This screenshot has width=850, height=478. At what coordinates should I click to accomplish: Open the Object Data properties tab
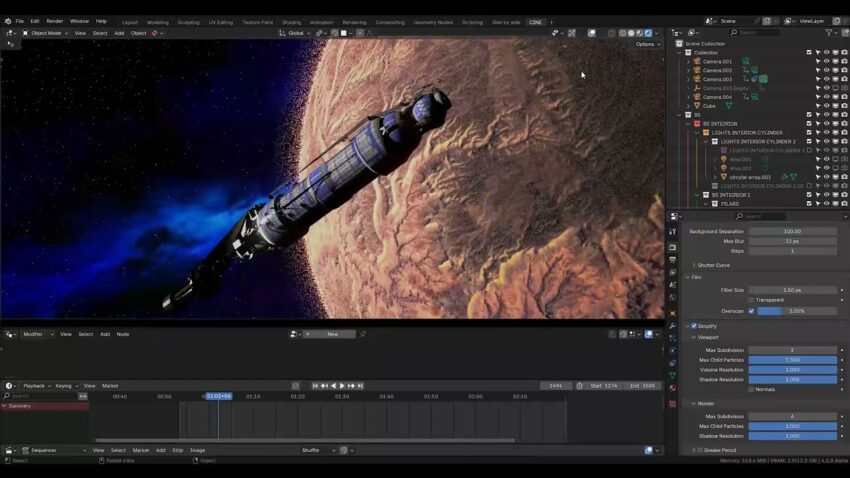point(673,376)
